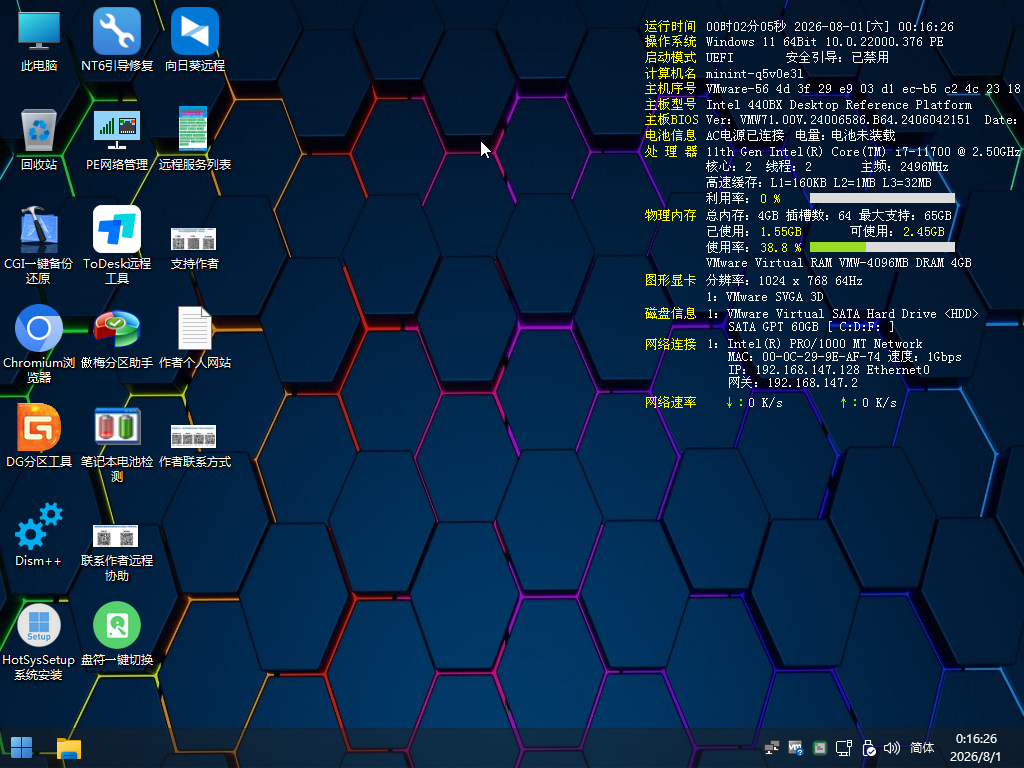Click the 可使用 2.45GB value

pos(923,231)
